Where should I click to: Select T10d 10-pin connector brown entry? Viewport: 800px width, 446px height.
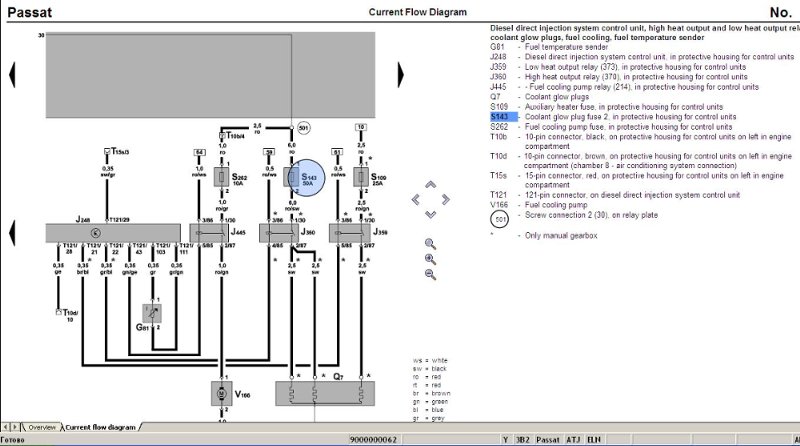pos(641,161)
